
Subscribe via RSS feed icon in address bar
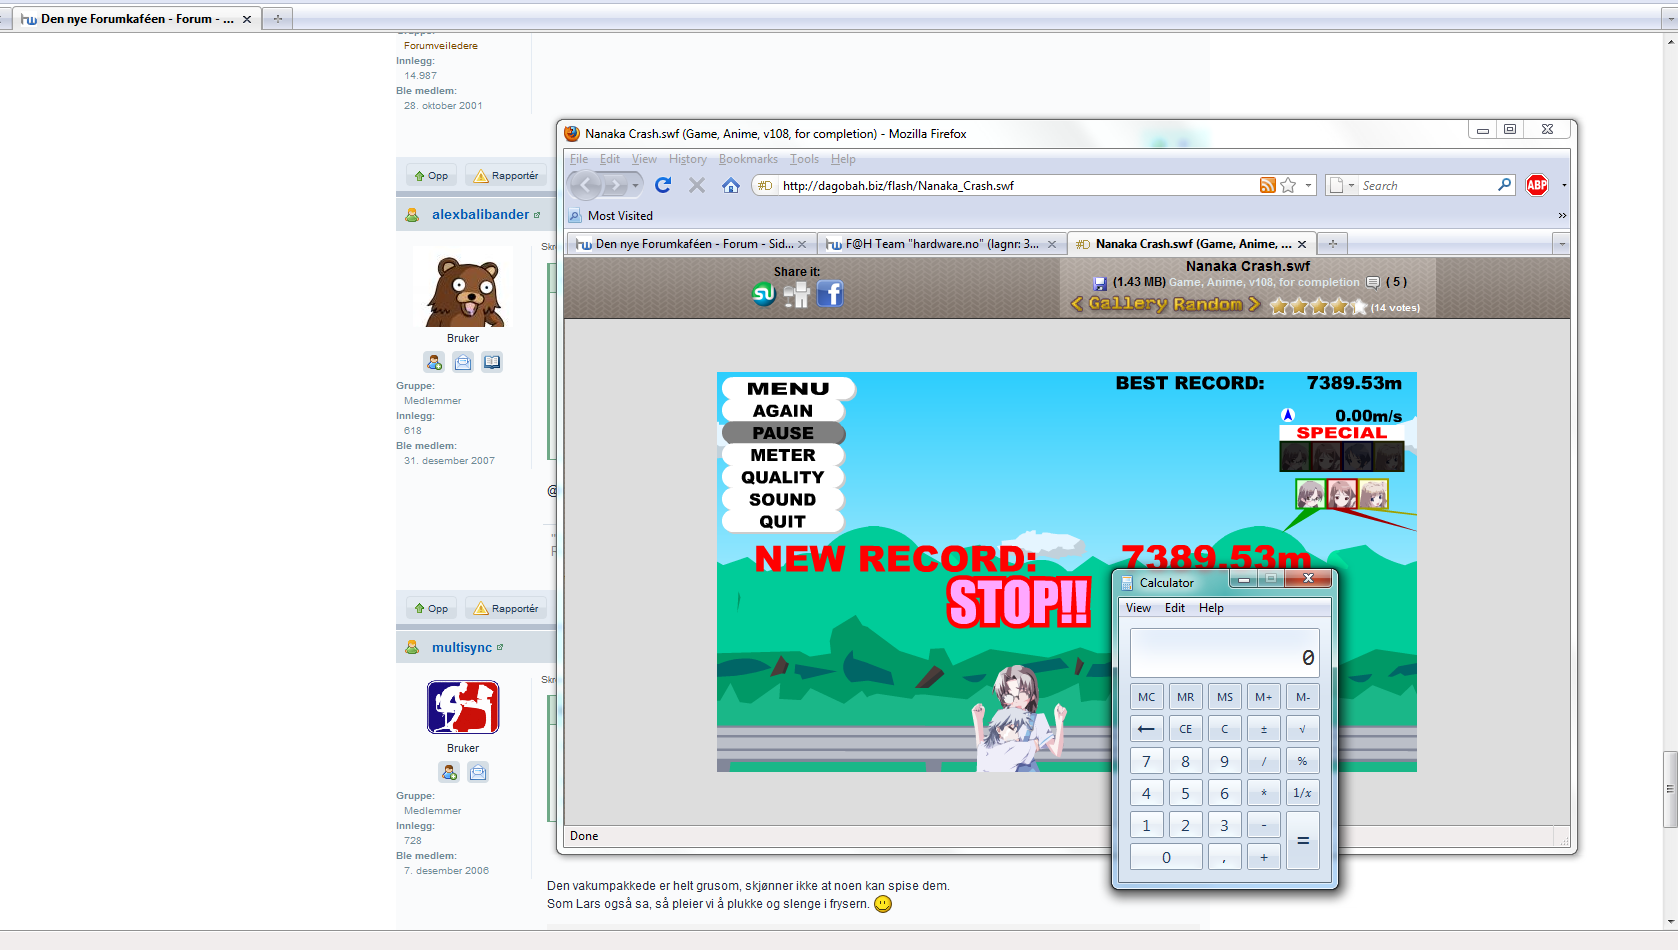point(1267,185)
